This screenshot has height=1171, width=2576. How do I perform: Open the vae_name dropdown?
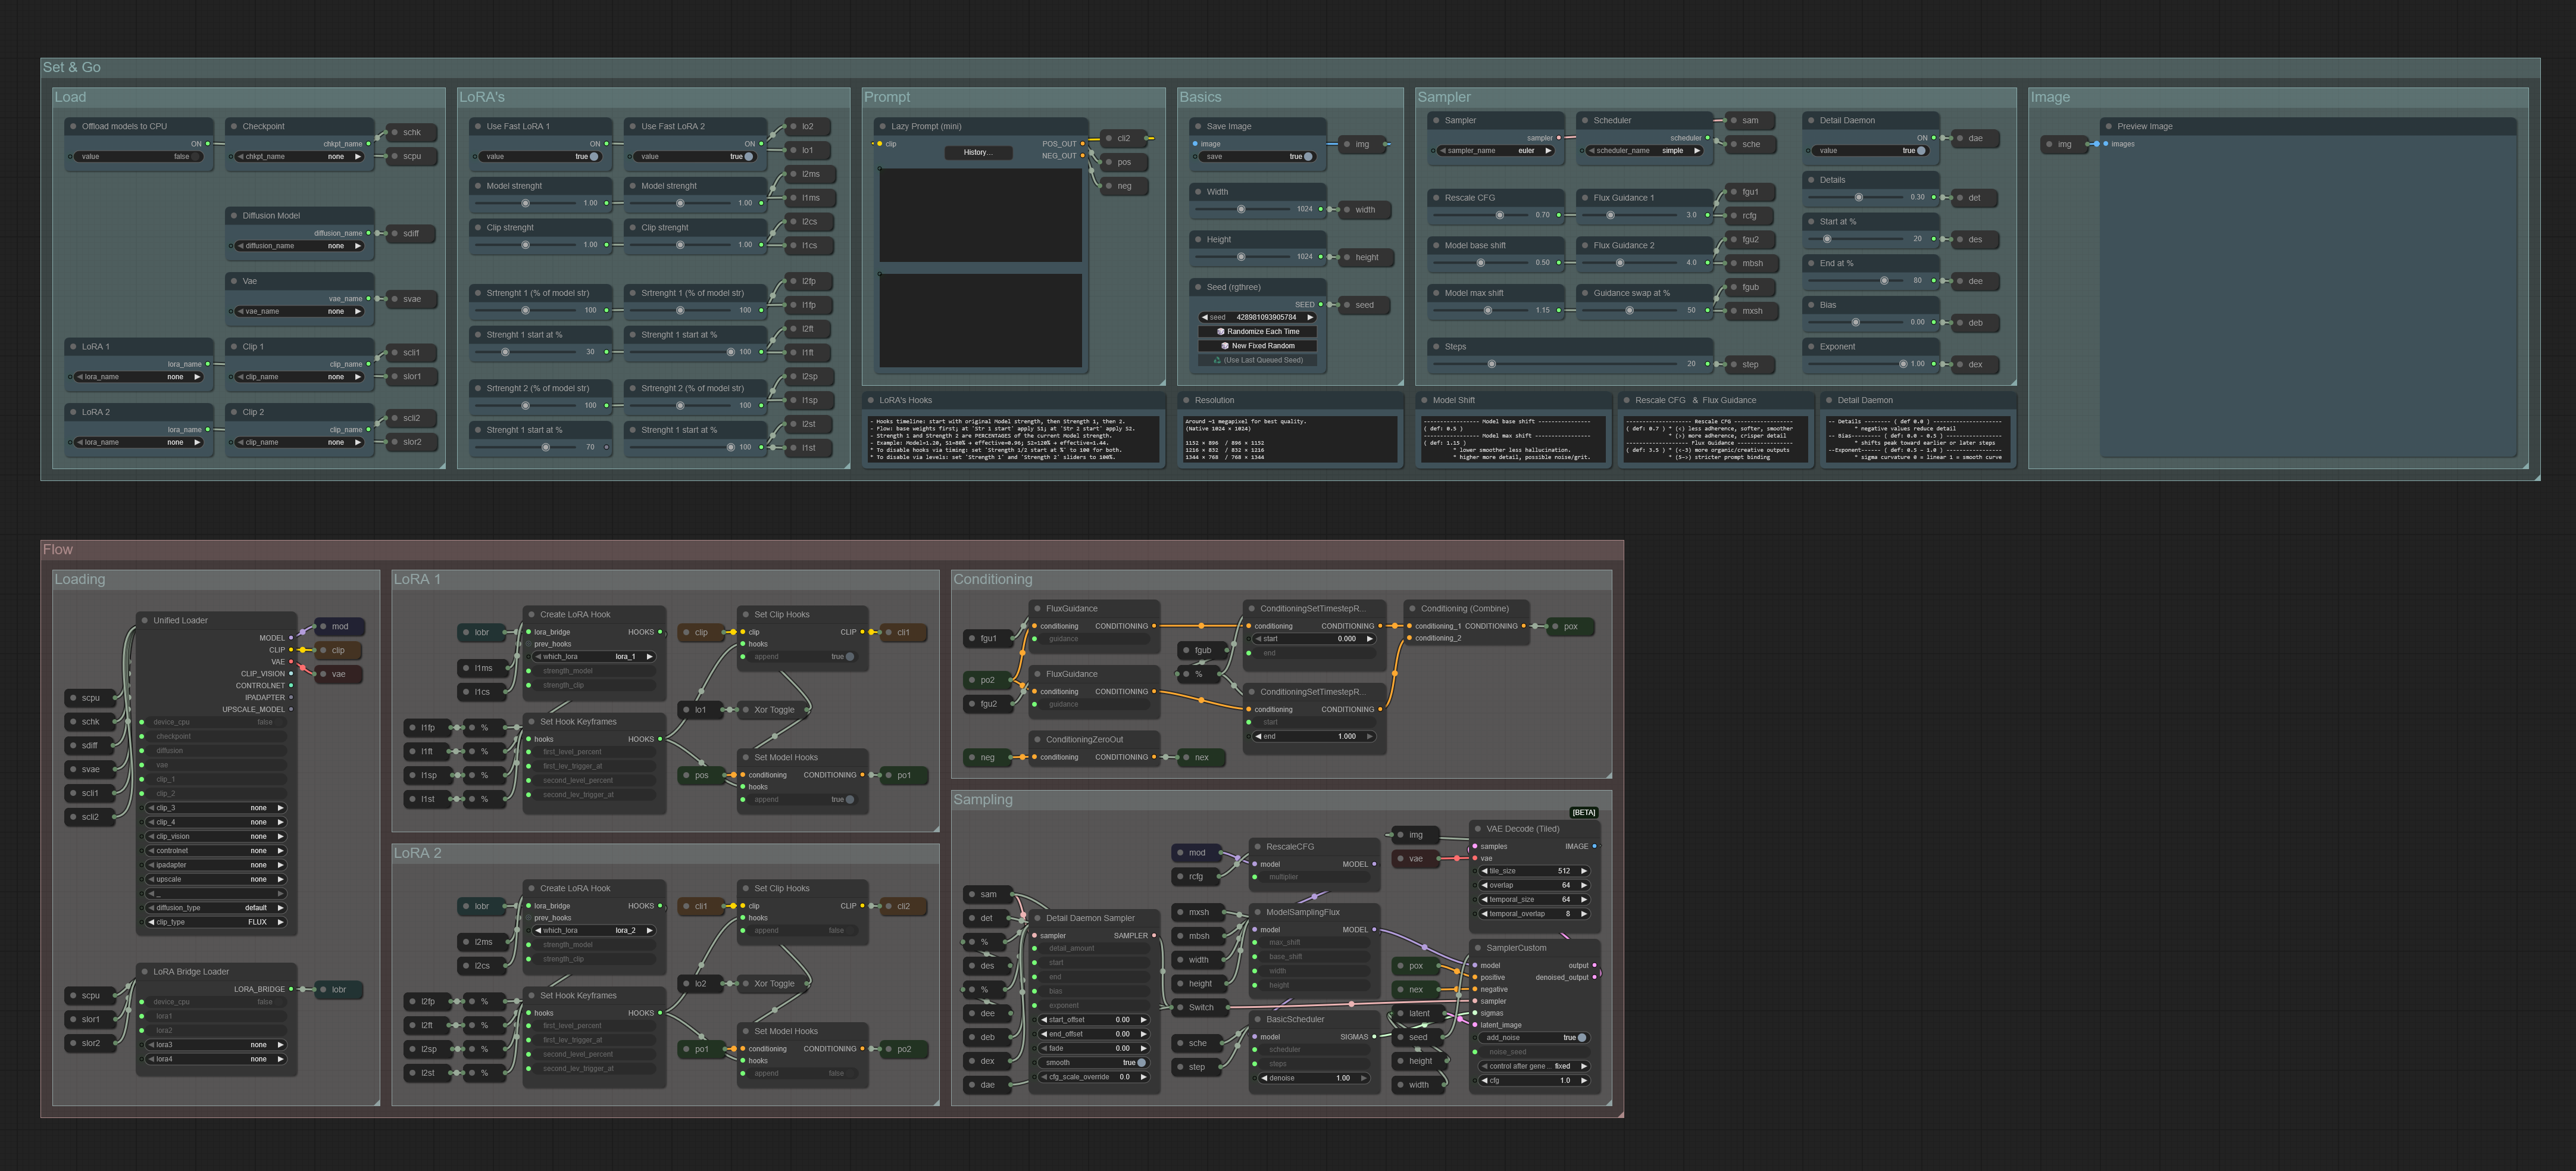click(x=299, y=312)
